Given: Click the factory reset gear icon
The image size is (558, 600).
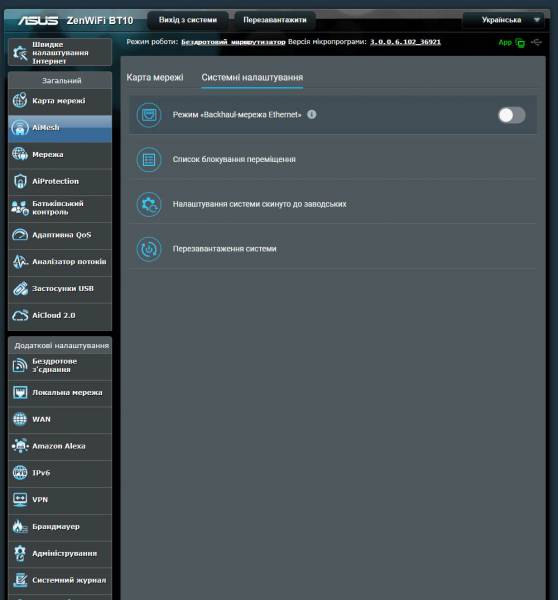Looking at the screenshot, I should click(x=149, y=204).
